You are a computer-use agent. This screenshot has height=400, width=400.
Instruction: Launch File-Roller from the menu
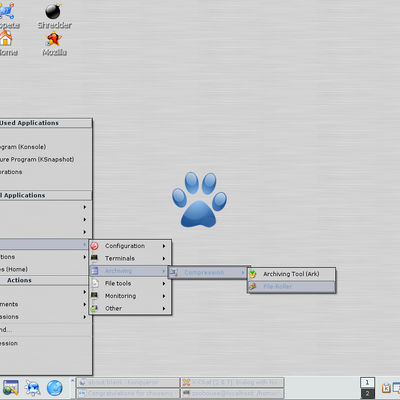click(x=291, y=286)
